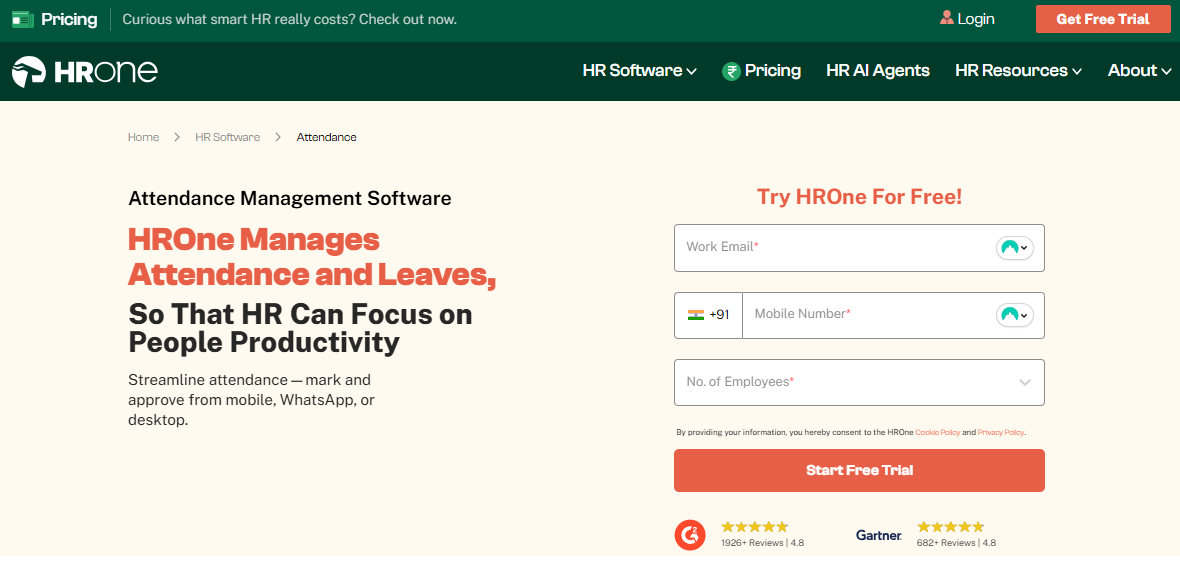Click the G2 logo badge
Viewport: 1180px width, 562px height.
tap(689, 535)
